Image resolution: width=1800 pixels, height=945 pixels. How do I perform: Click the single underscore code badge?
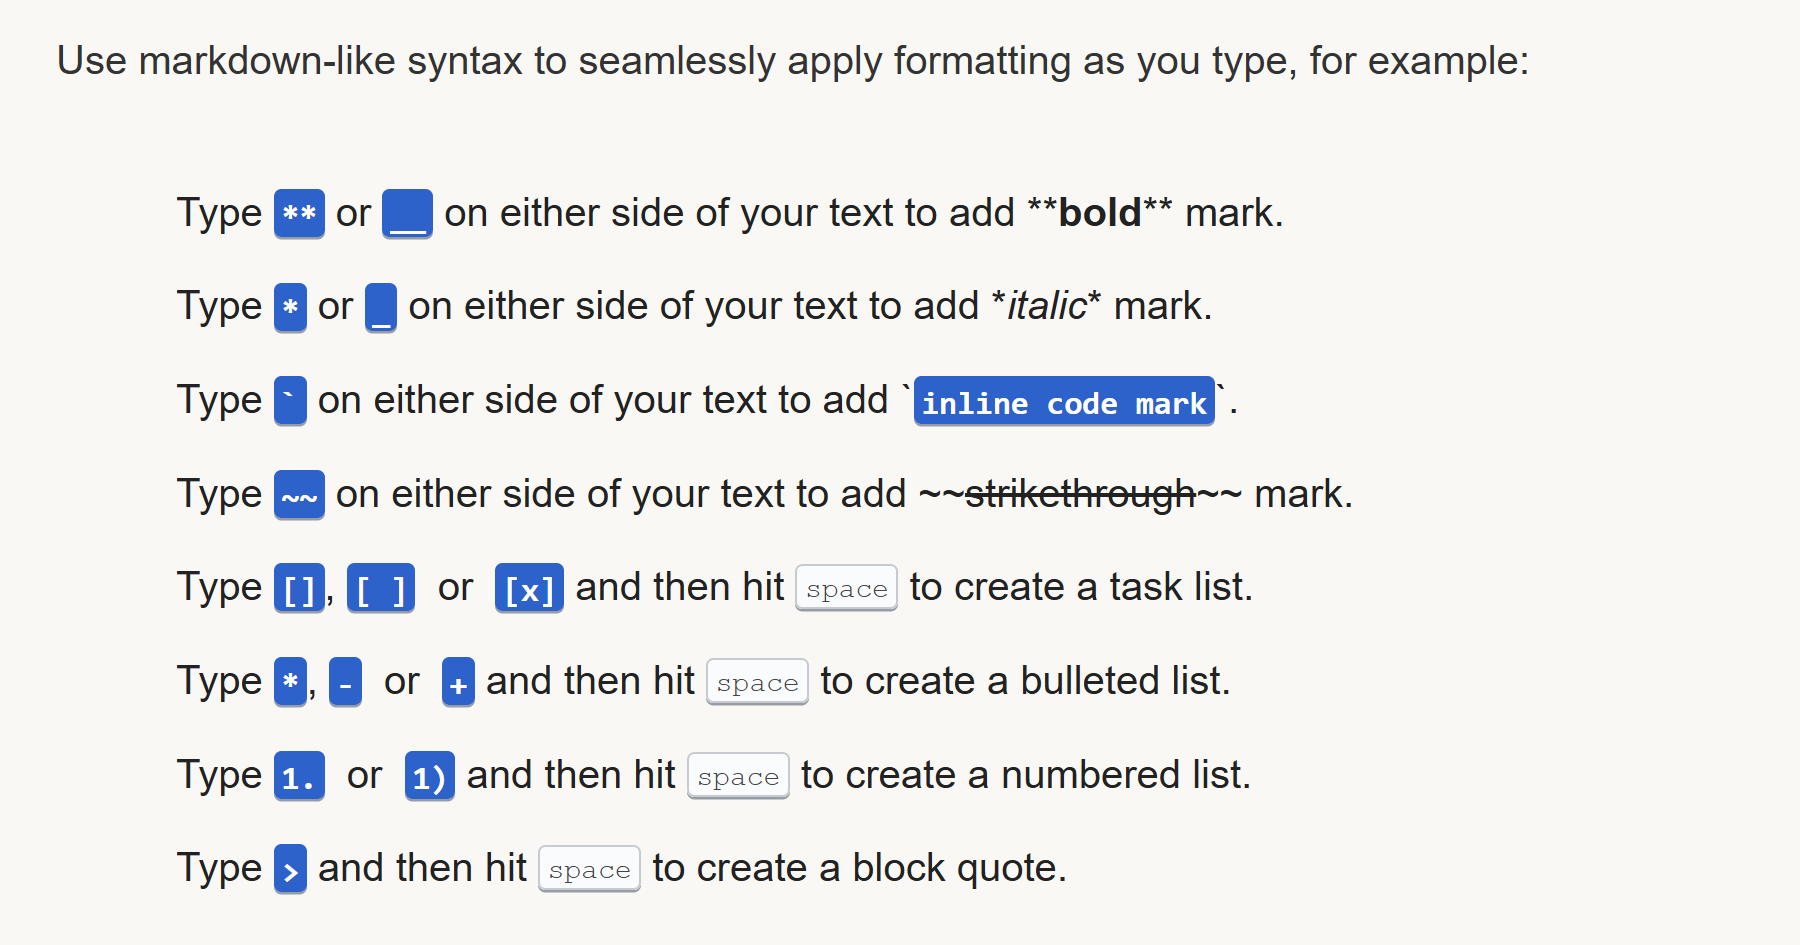click(381, 307)
